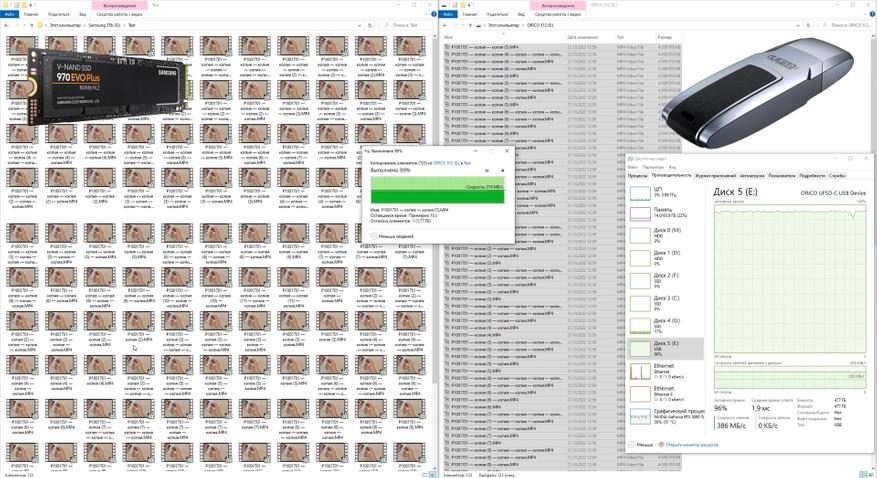Image resolution: width=877 pixels, height=478 pixels.
Task: Open Вид tab in ORICO Explorer
Action: [x=521, y=14]
